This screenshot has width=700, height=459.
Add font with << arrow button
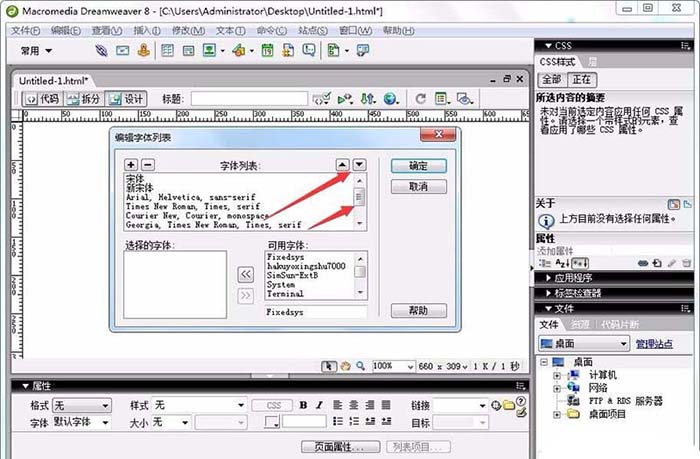tap(246, 274)
